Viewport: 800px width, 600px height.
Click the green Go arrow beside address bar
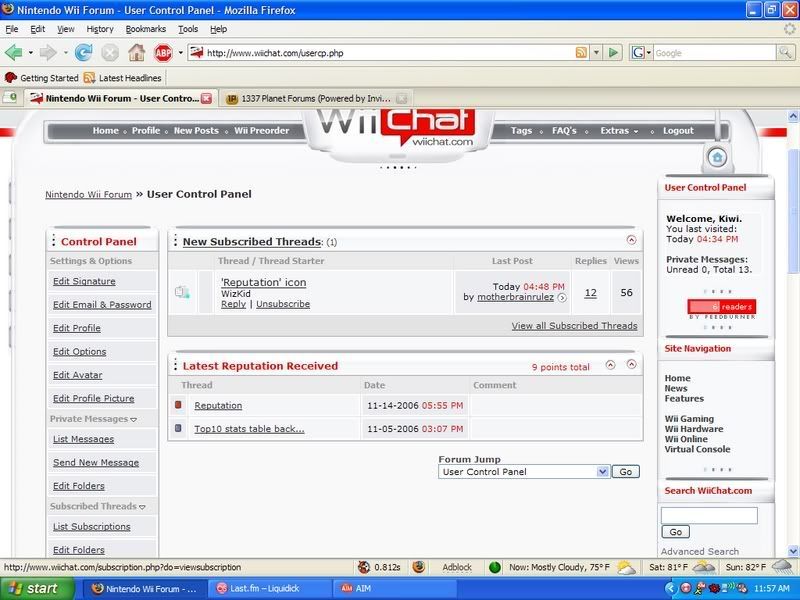613,53
